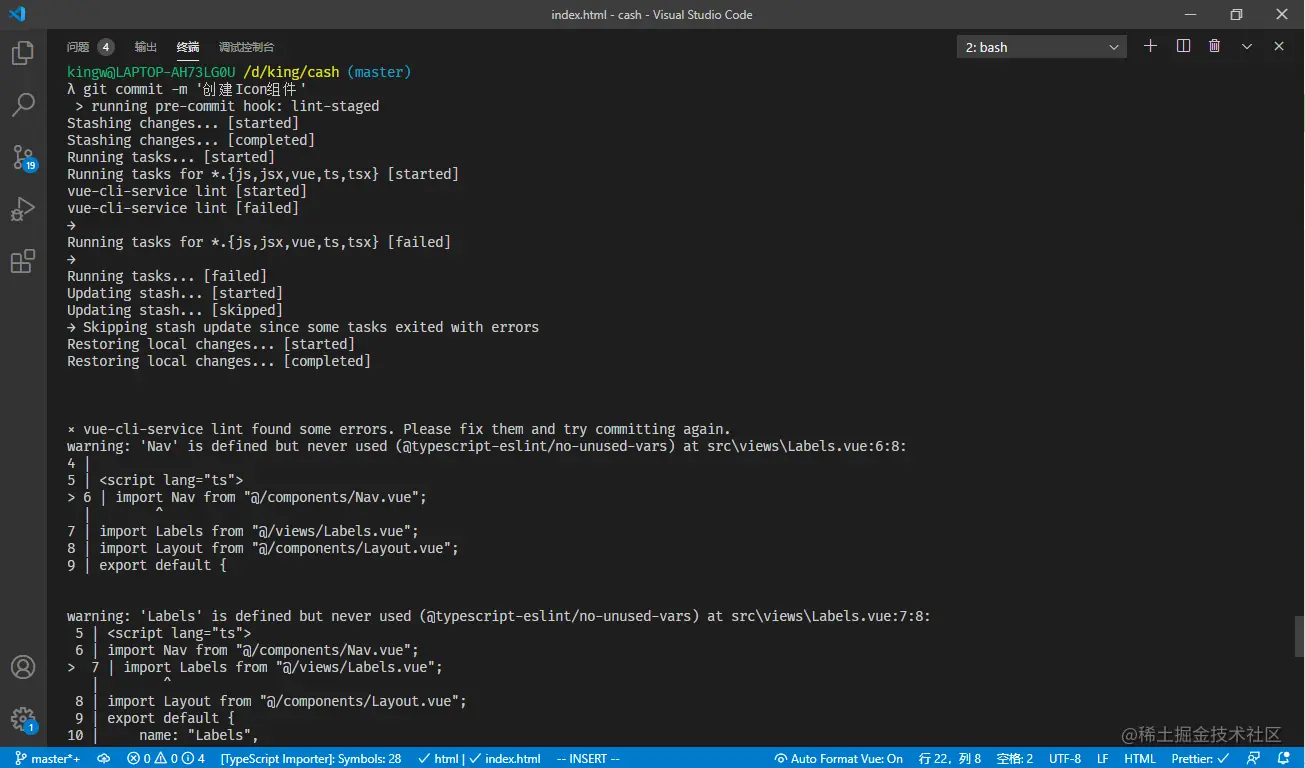
Task: Click TypeScript Importer Symbols: 28 status
Action: pos(311,759)
